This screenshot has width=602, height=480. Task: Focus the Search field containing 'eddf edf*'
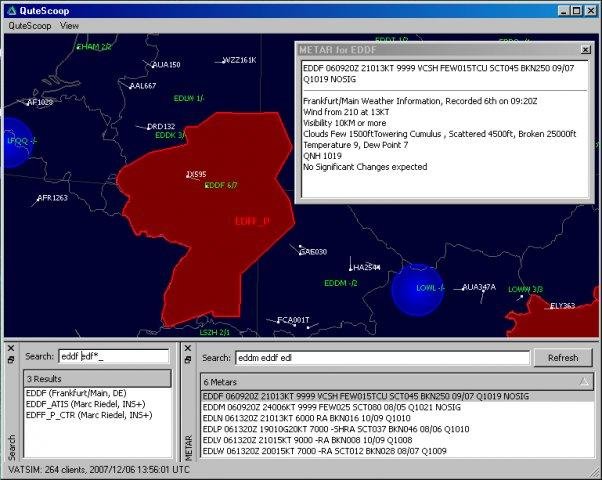coord(114,356)
